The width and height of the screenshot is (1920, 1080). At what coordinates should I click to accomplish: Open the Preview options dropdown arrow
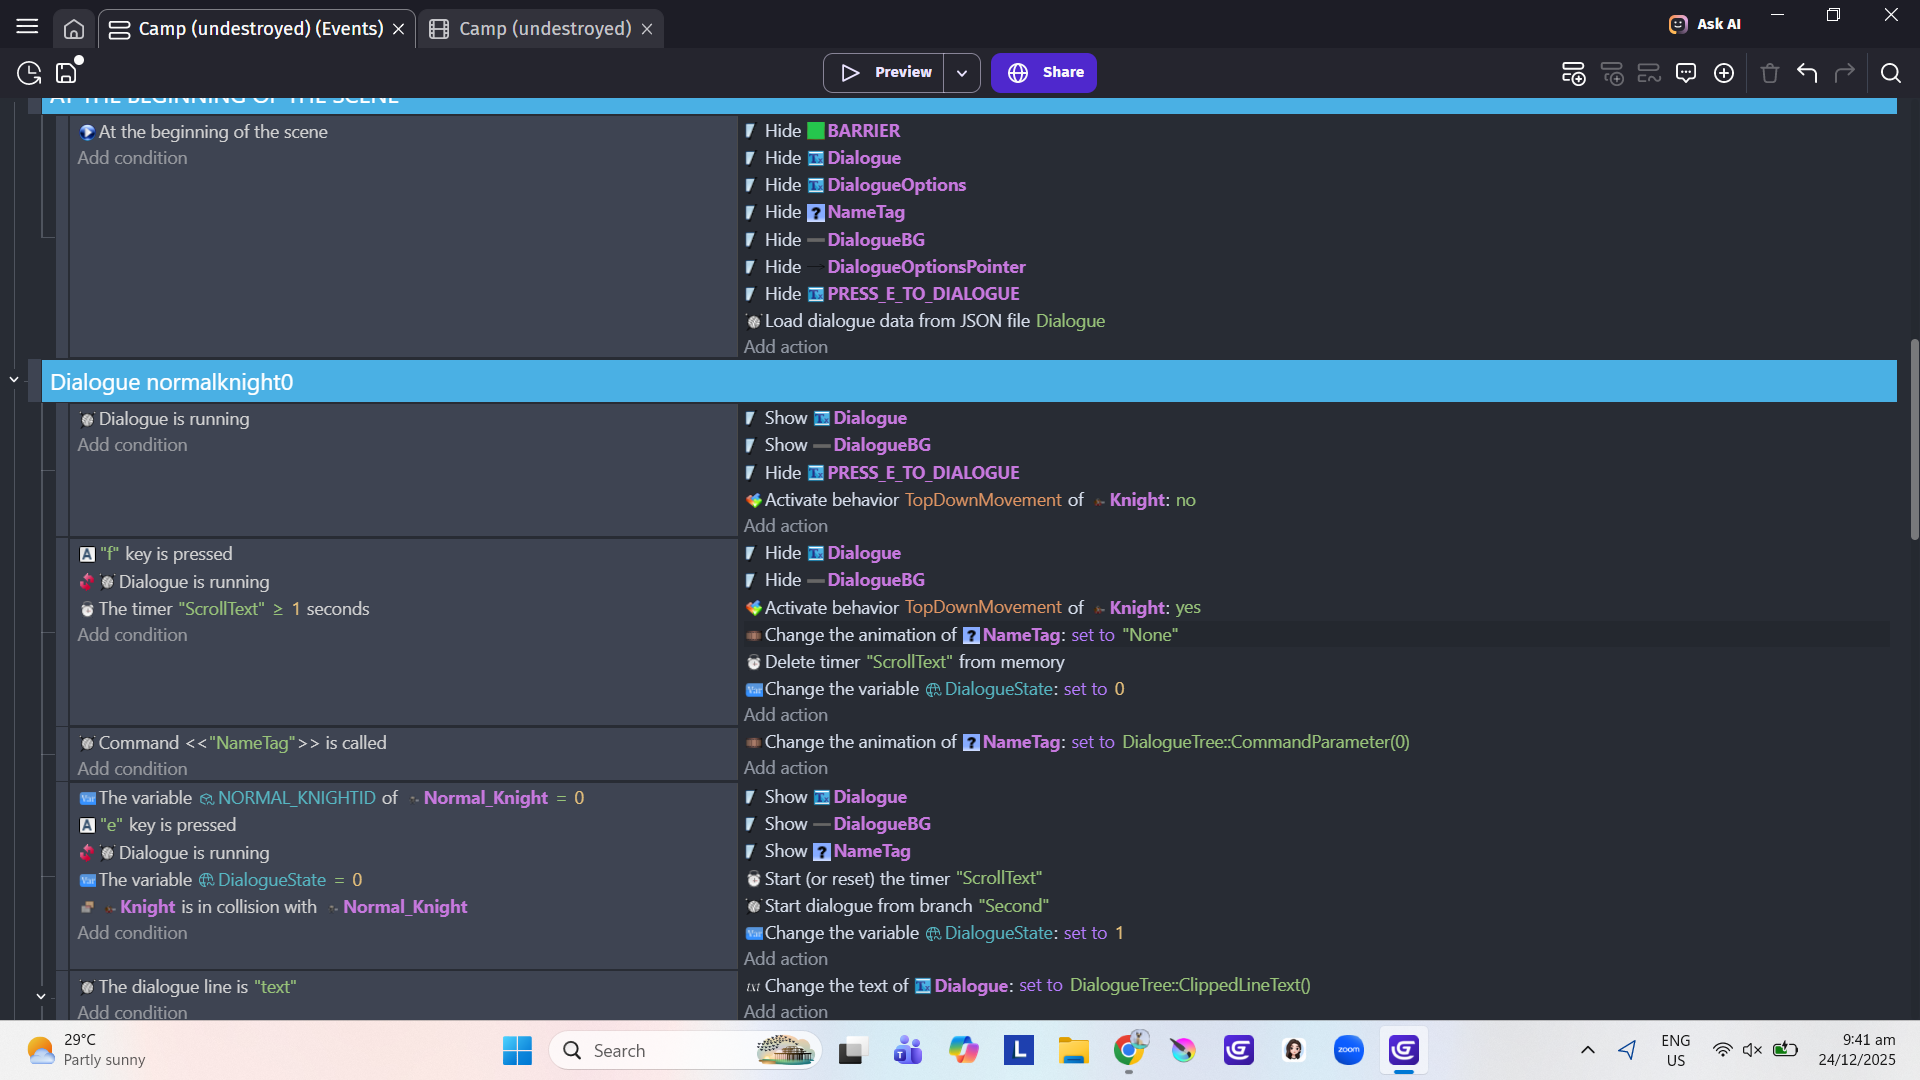click(961, 73)
